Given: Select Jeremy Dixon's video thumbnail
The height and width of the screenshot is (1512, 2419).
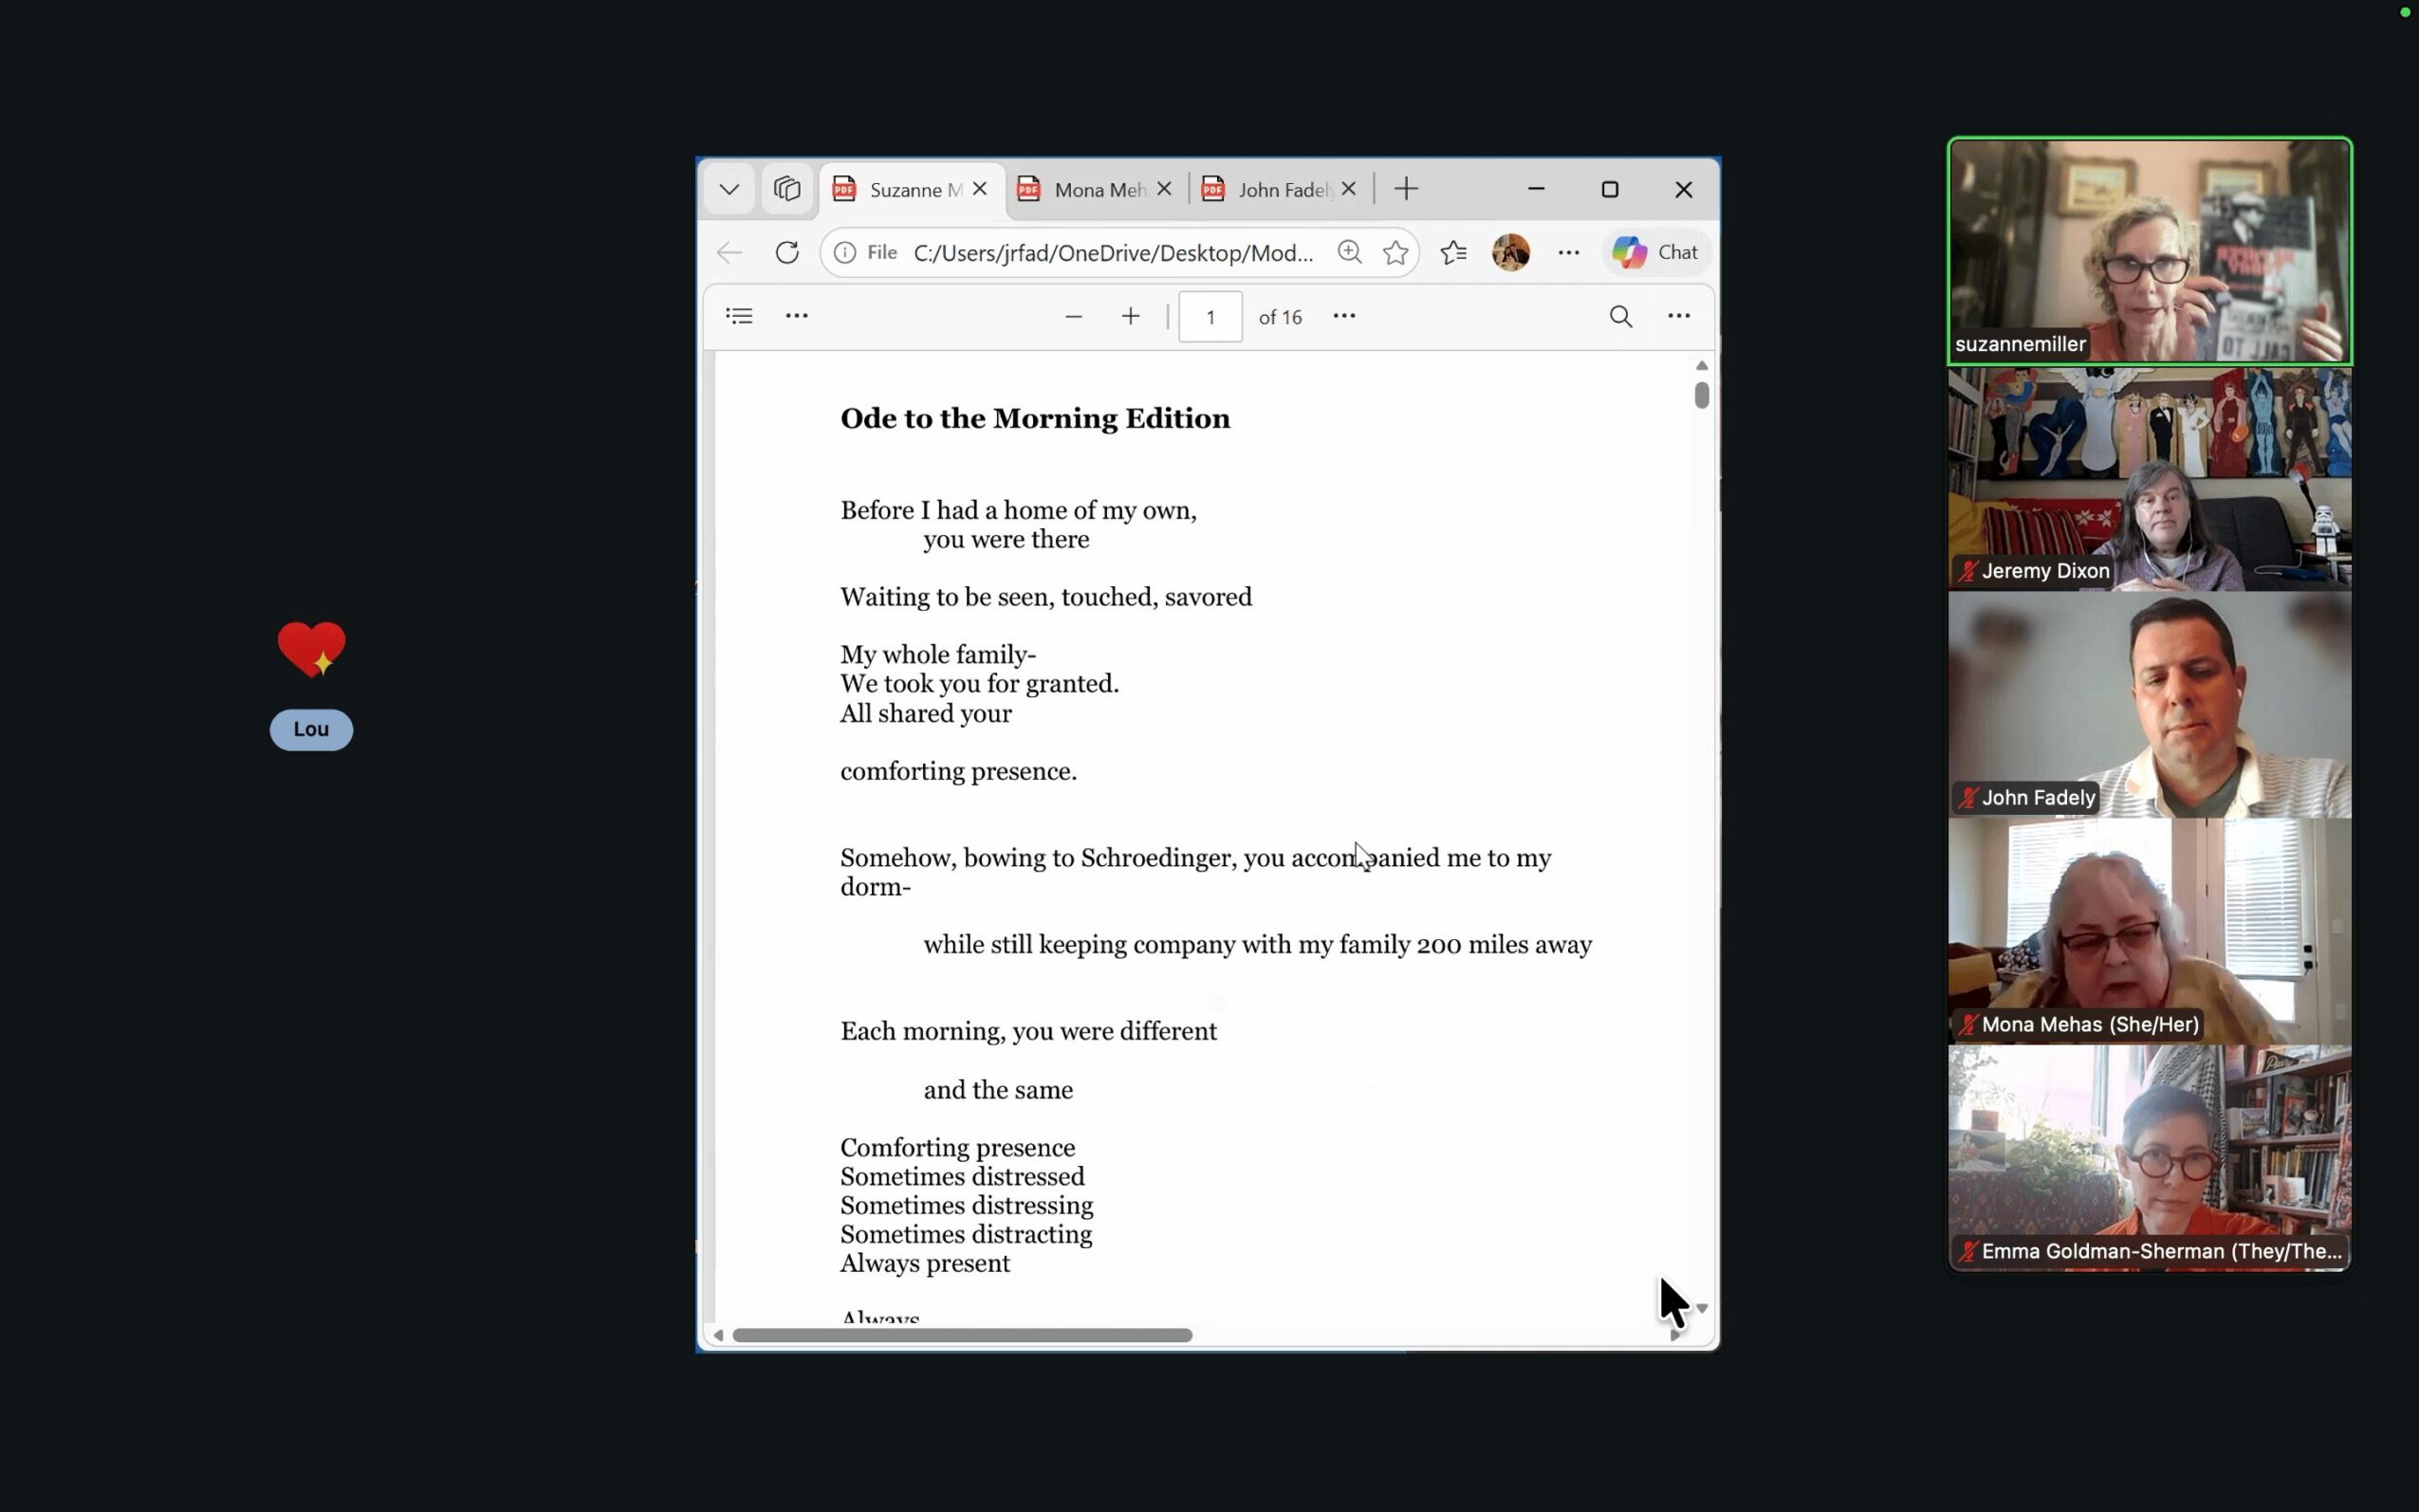Looking at the screenshot, I should 2149,478.
